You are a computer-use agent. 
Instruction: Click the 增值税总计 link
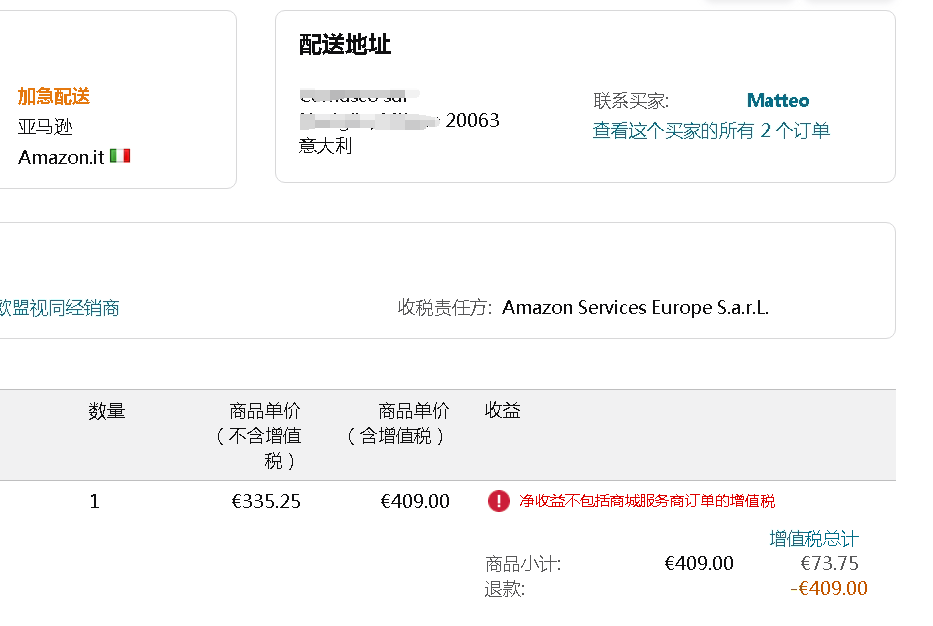(x=813, y=539)
